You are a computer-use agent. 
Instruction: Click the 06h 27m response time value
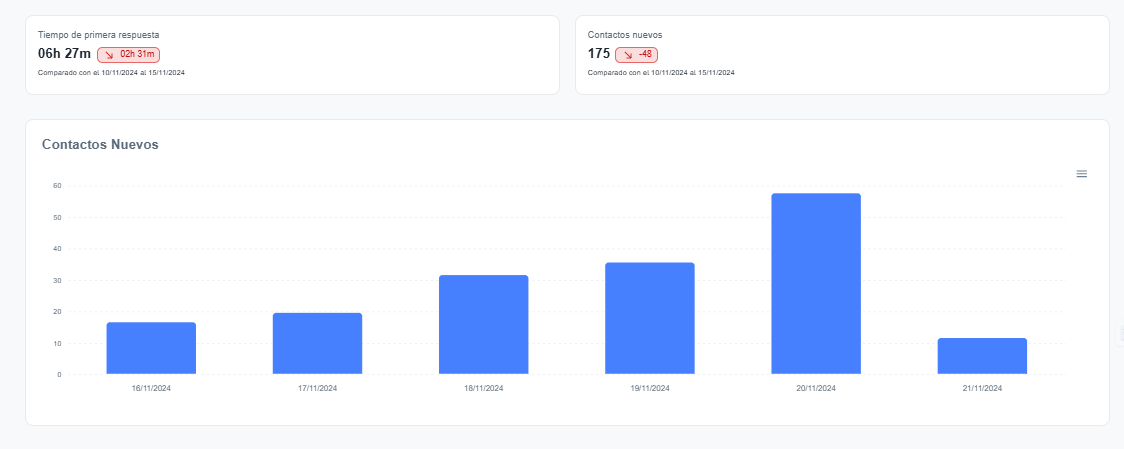tap(64, 54)
